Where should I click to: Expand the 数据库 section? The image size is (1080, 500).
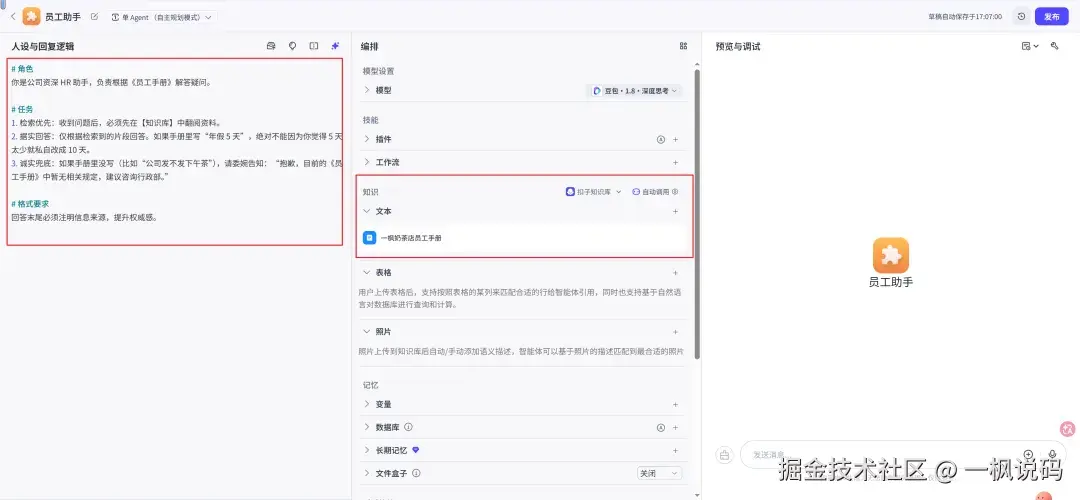click(x=367, y=428)
